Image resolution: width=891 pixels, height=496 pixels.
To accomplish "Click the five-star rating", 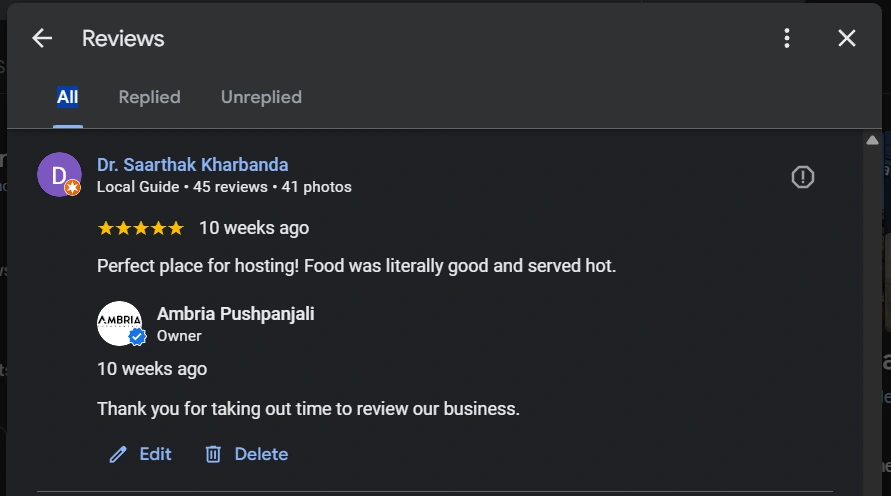I will (x=140, y=228).
